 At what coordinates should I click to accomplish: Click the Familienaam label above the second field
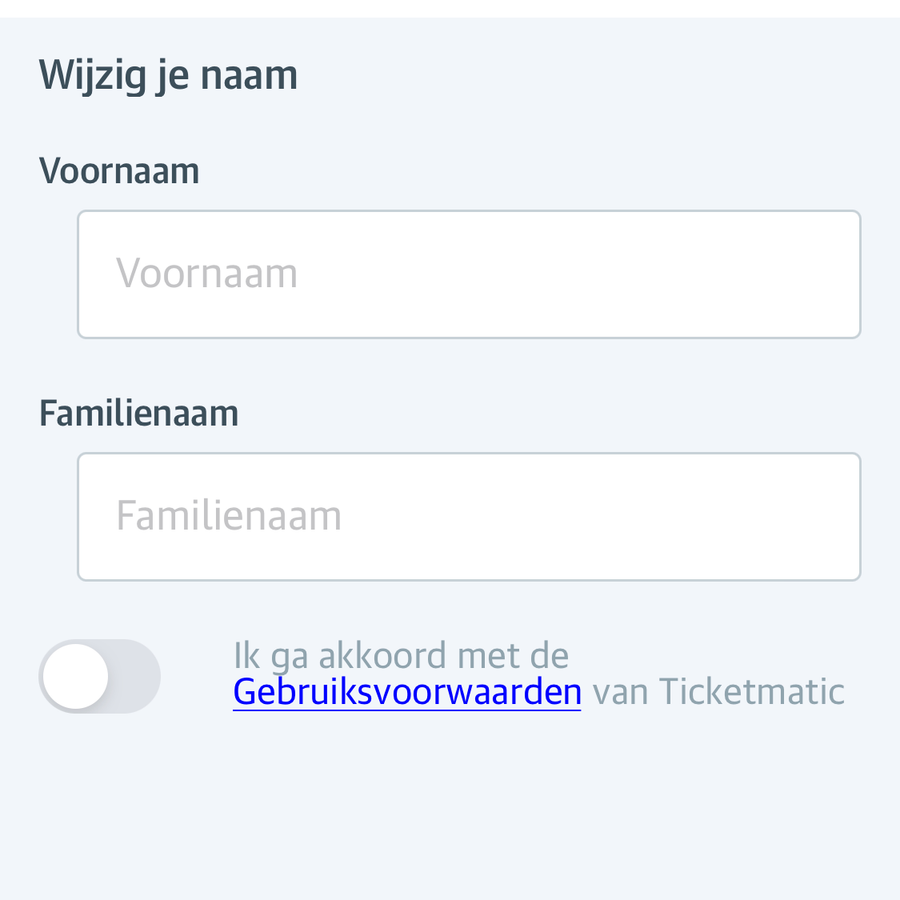pyautogui.click(x=139, y=413)
